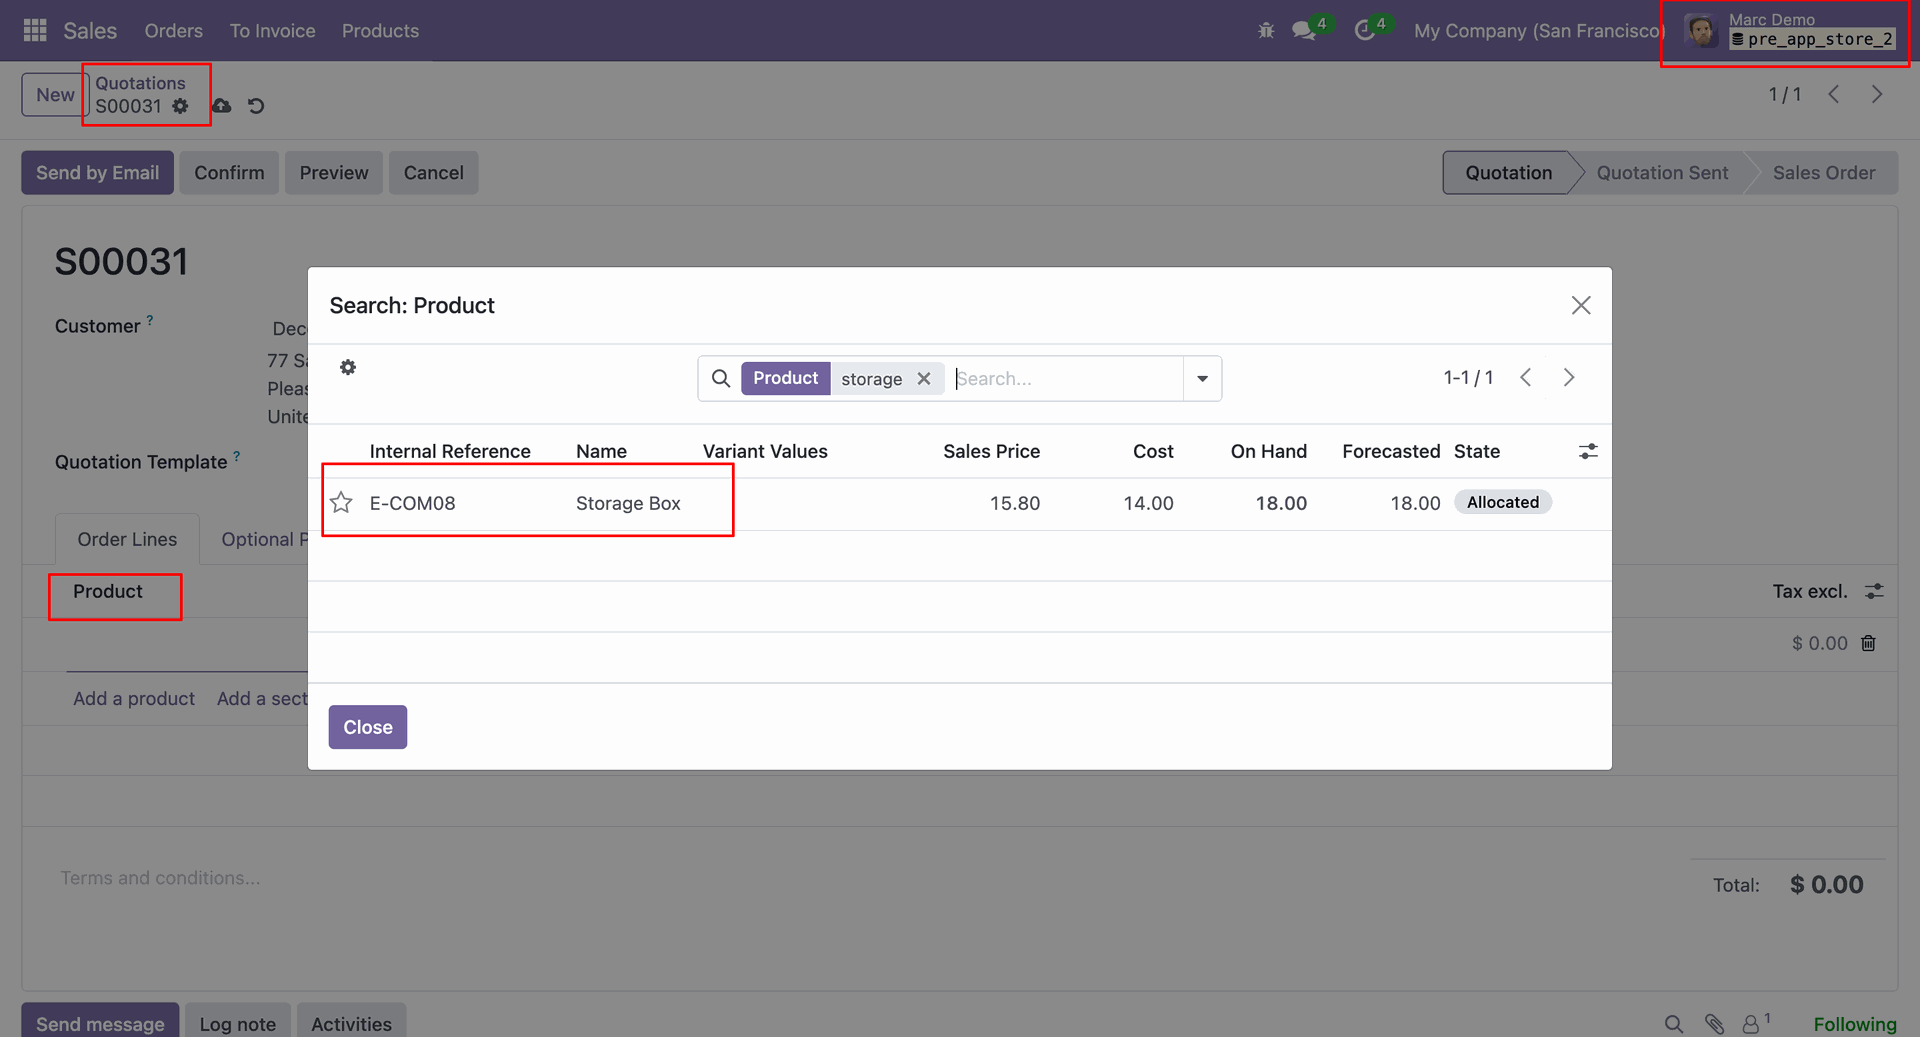
Task: Click the debug bug icon in navbar
Action: 1266,31
